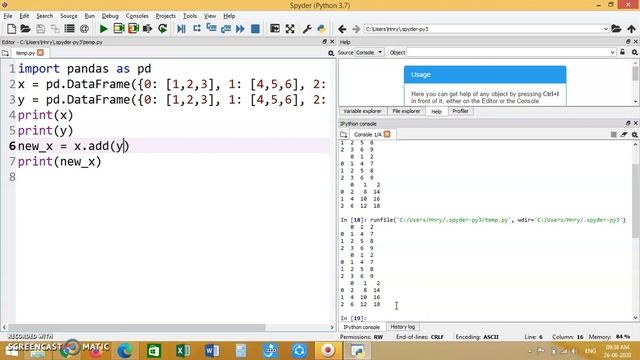Change to parent directory up arrow

[631, 29]
